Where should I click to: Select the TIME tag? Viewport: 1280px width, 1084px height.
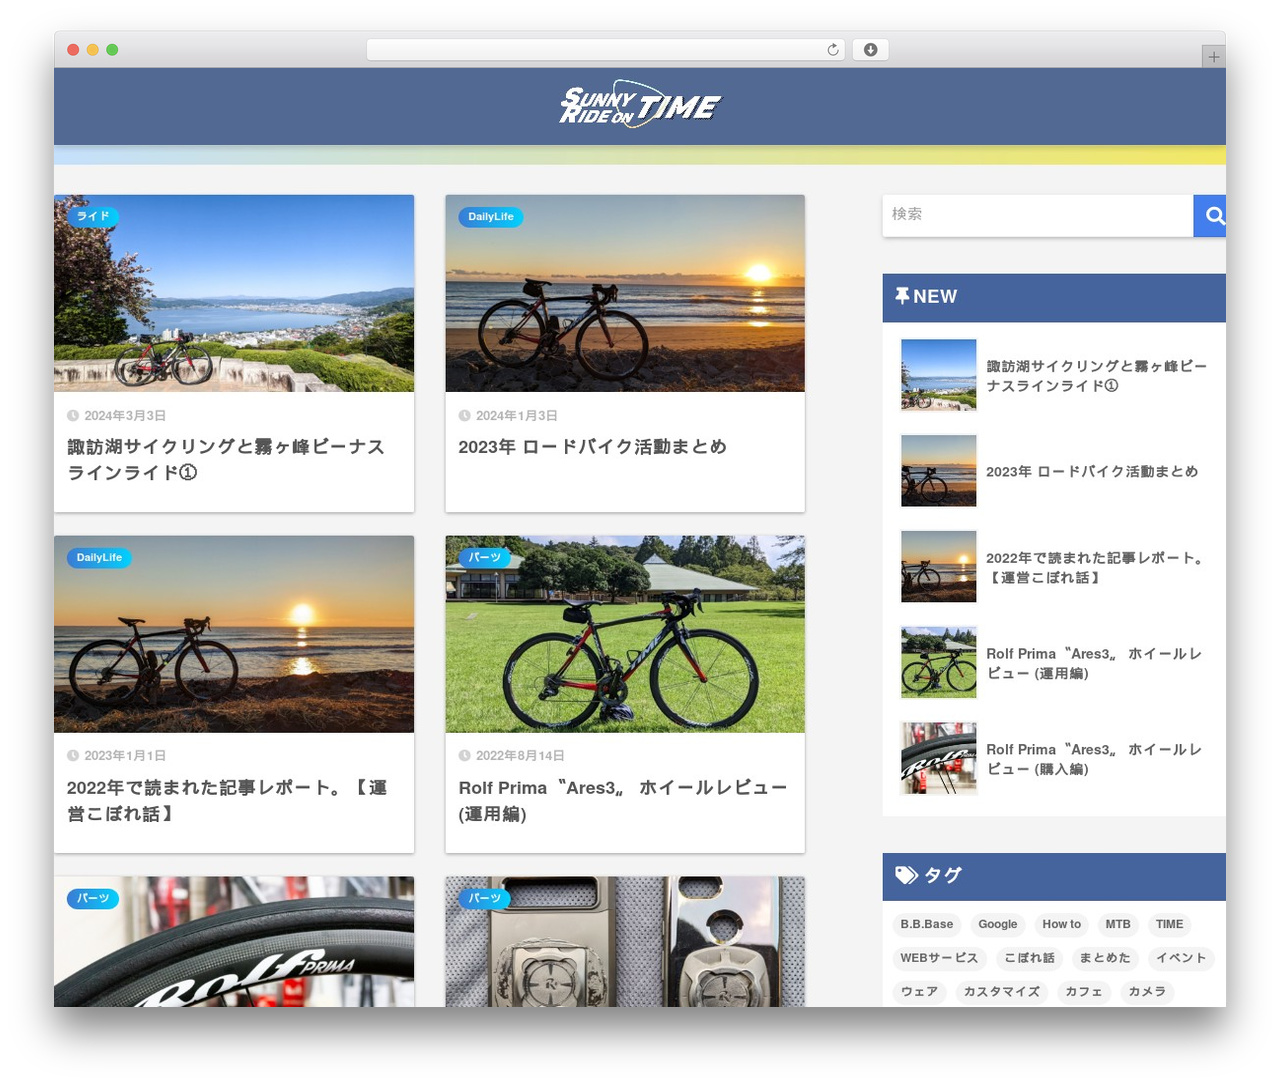(x=1170, y=925)
